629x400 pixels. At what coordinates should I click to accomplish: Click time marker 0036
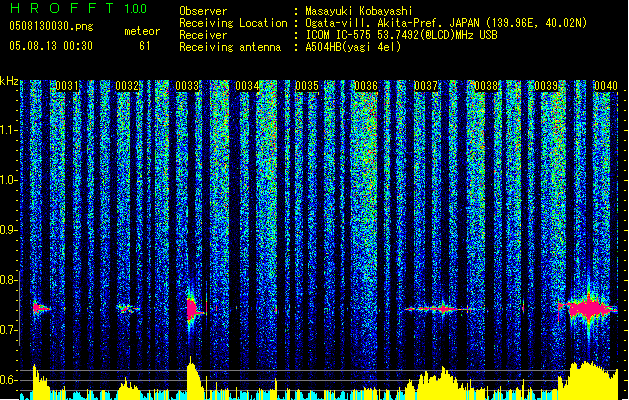click(366, 86)
